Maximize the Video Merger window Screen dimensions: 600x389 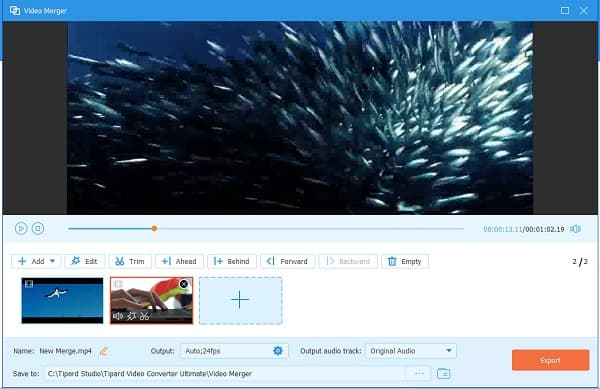pos(565,10)
